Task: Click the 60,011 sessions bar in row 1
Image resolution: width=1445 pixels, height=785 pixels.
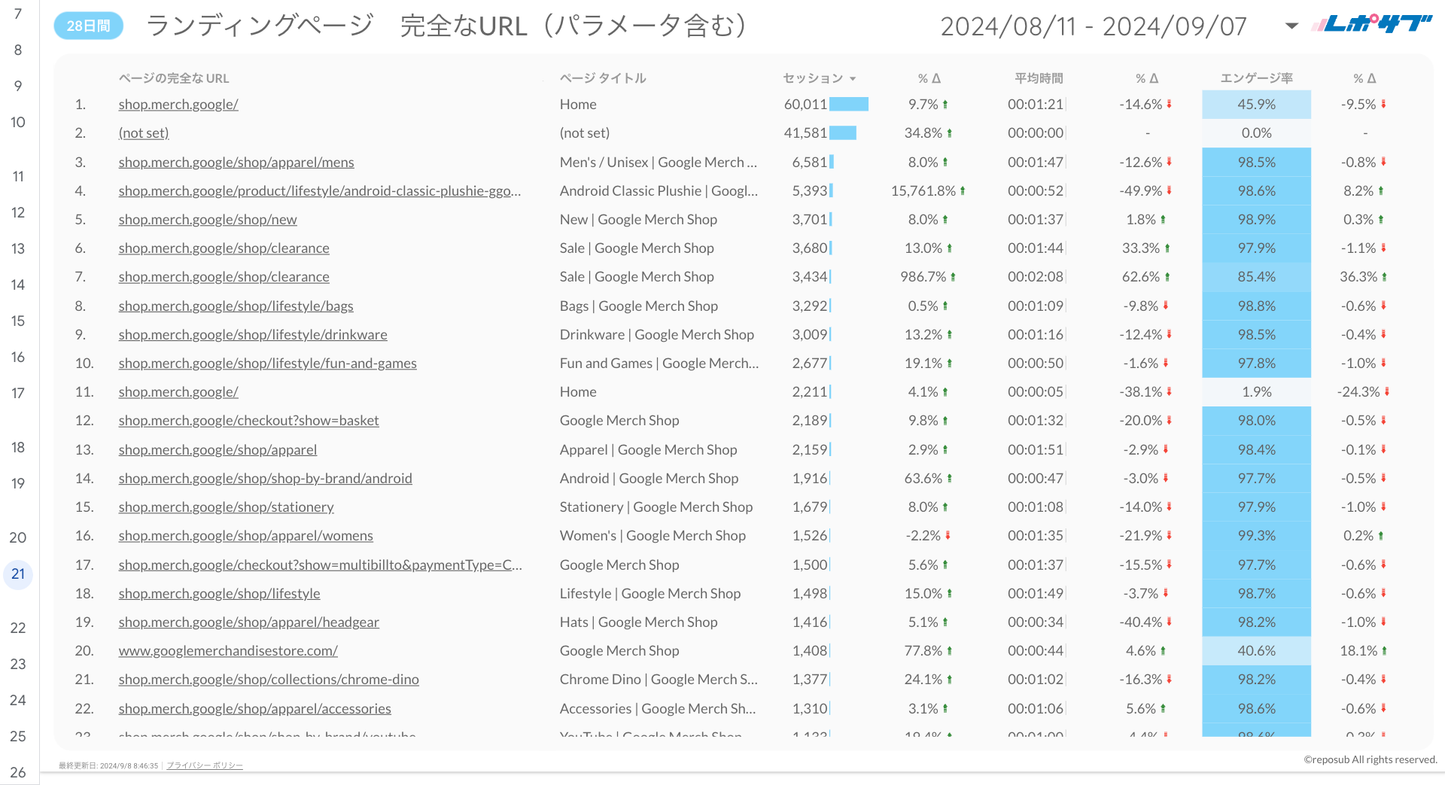Action: coord(848,104)
